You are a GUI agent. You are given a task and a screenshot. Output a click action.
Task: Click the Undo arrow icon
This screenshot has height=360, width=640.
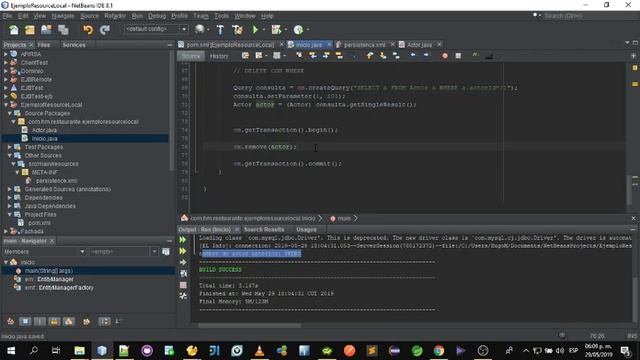[88, 30]
